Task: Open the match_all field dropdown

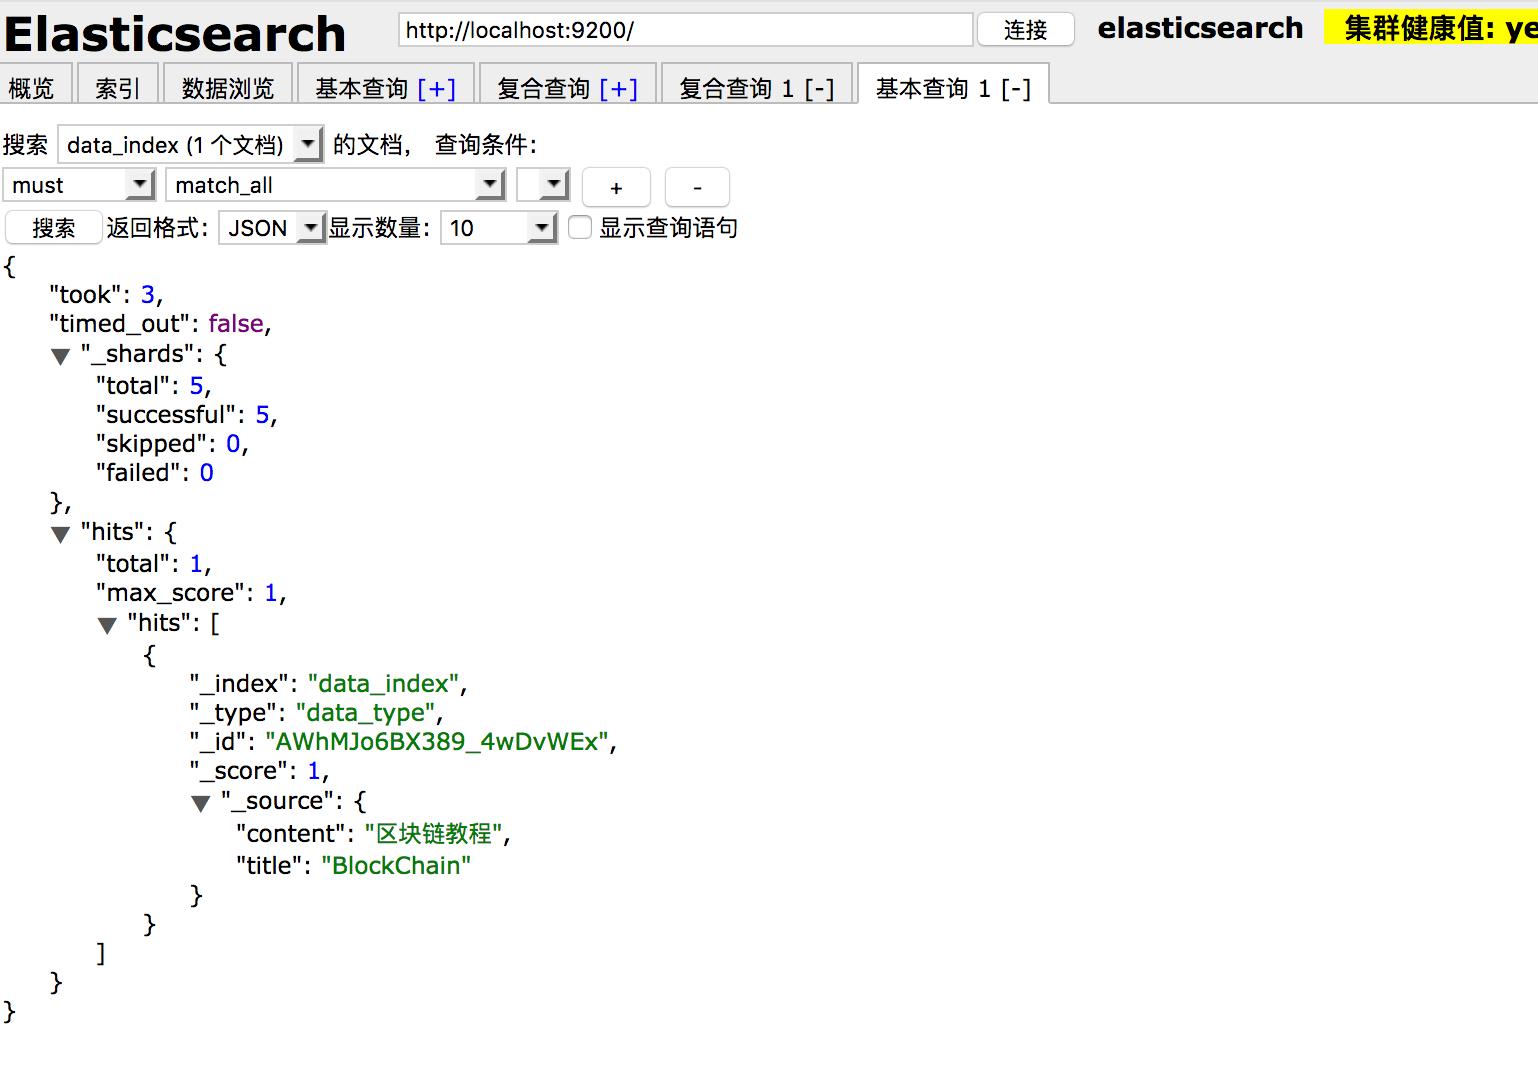Action: pos(335,185)
